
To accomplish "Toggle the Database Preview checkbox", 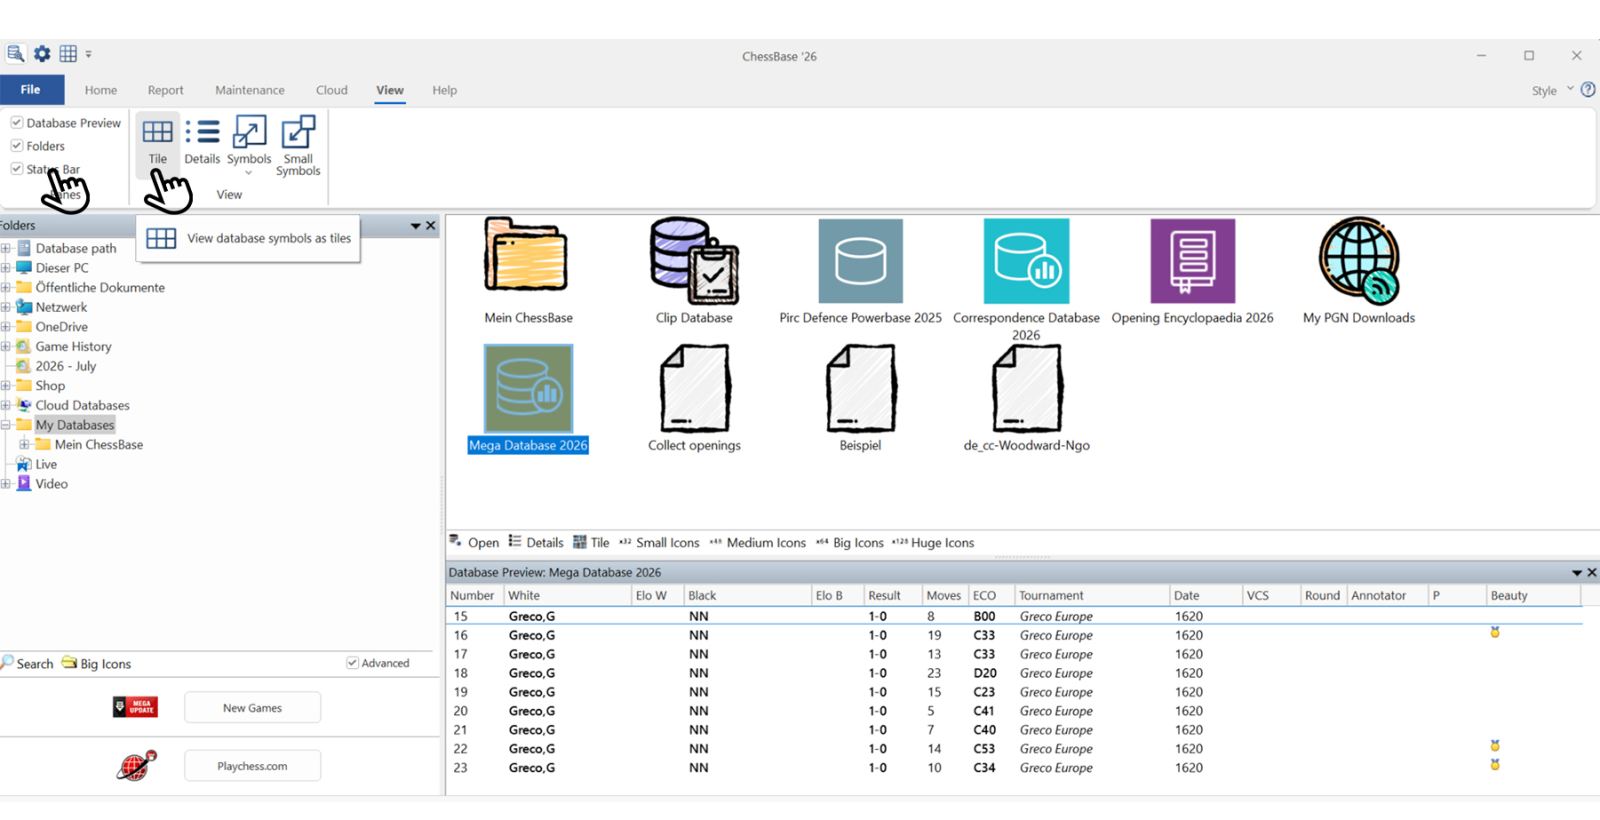I will pos(17,122).
